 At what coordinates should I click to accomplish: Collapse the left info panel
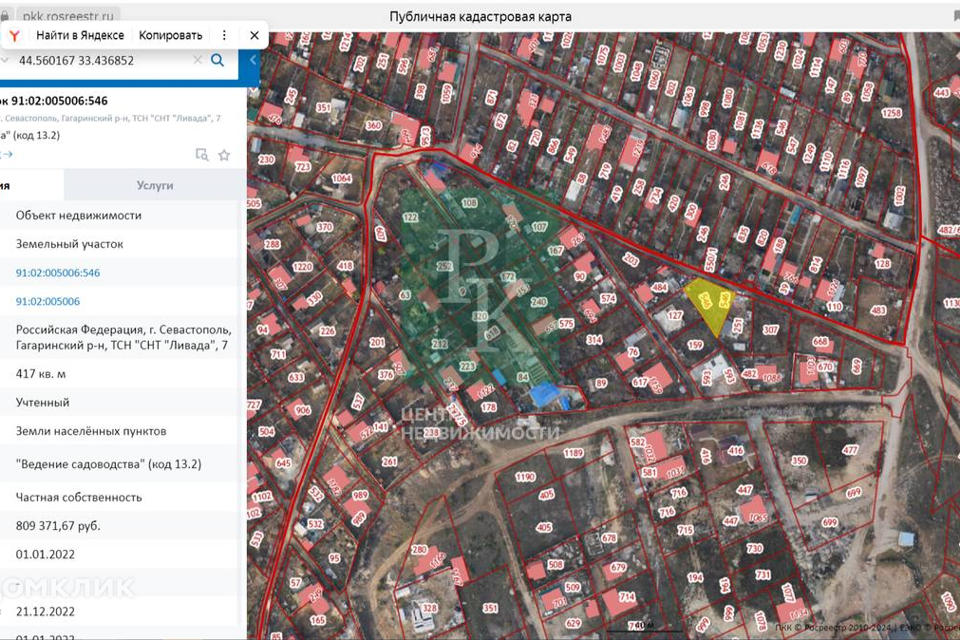(253, 60)
